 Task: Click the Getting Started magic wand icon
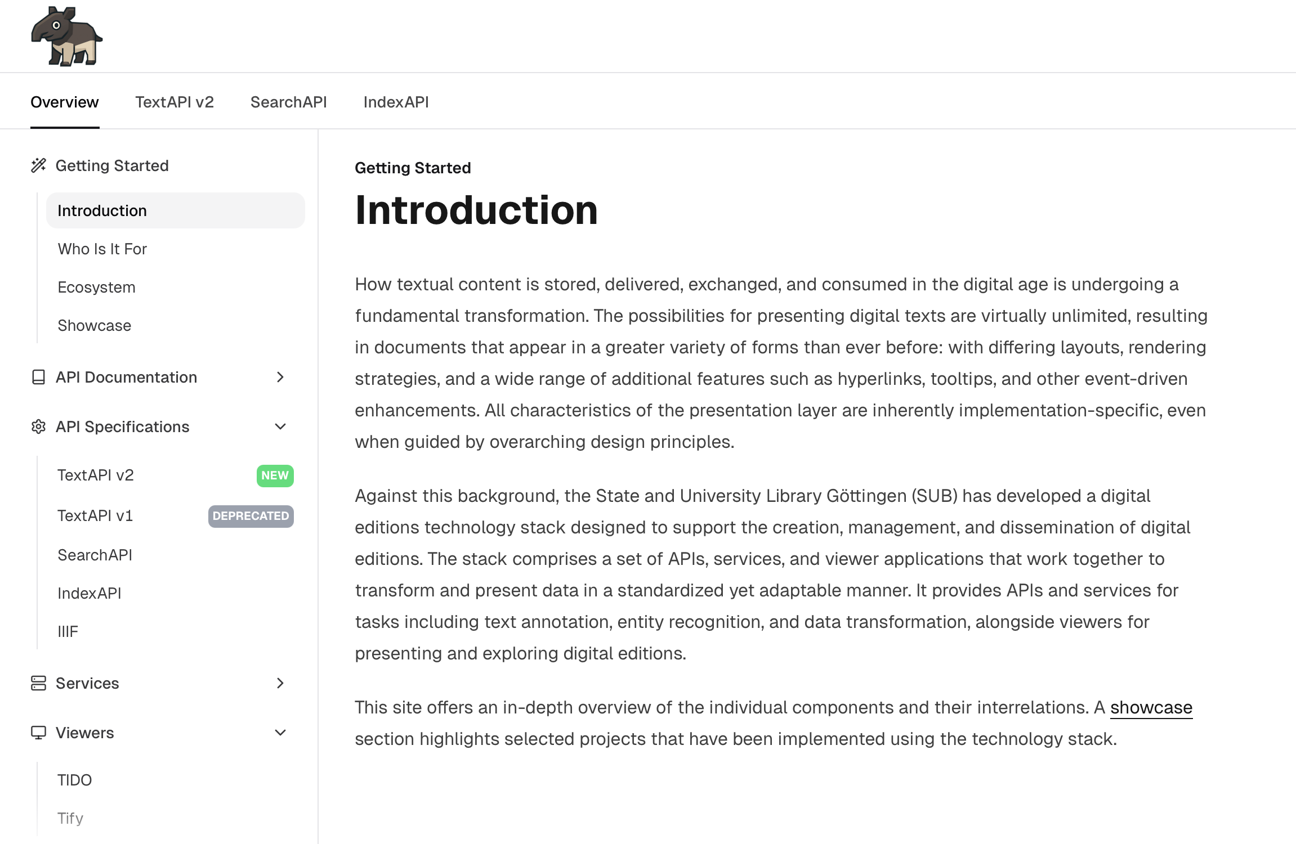(39, 166)
